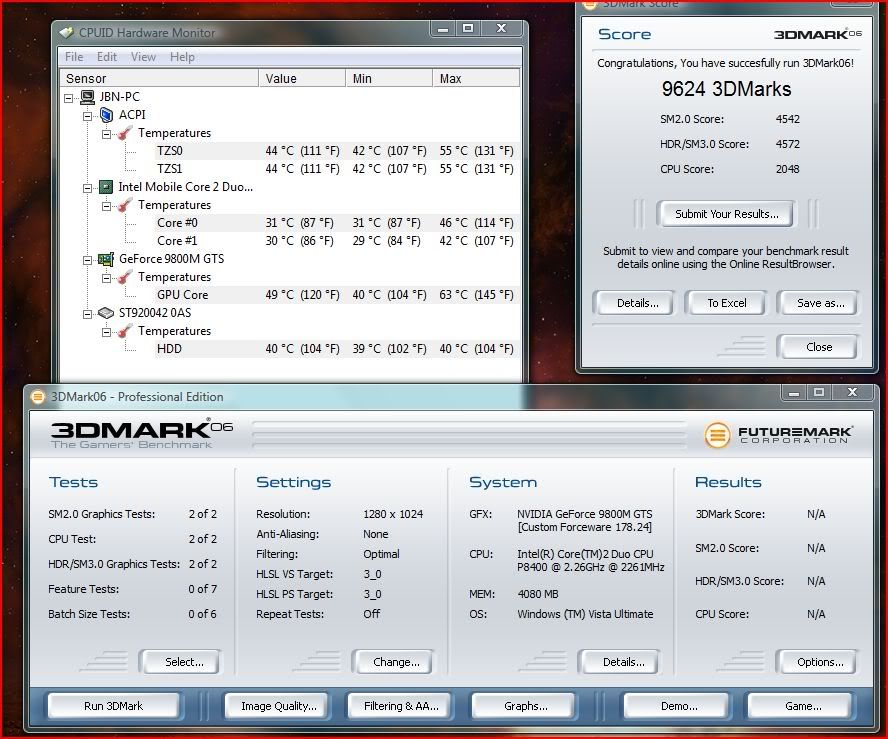
Task: Collapse Temperatures node under Intel Mobile Core
Action: click(x=106, y=206)
